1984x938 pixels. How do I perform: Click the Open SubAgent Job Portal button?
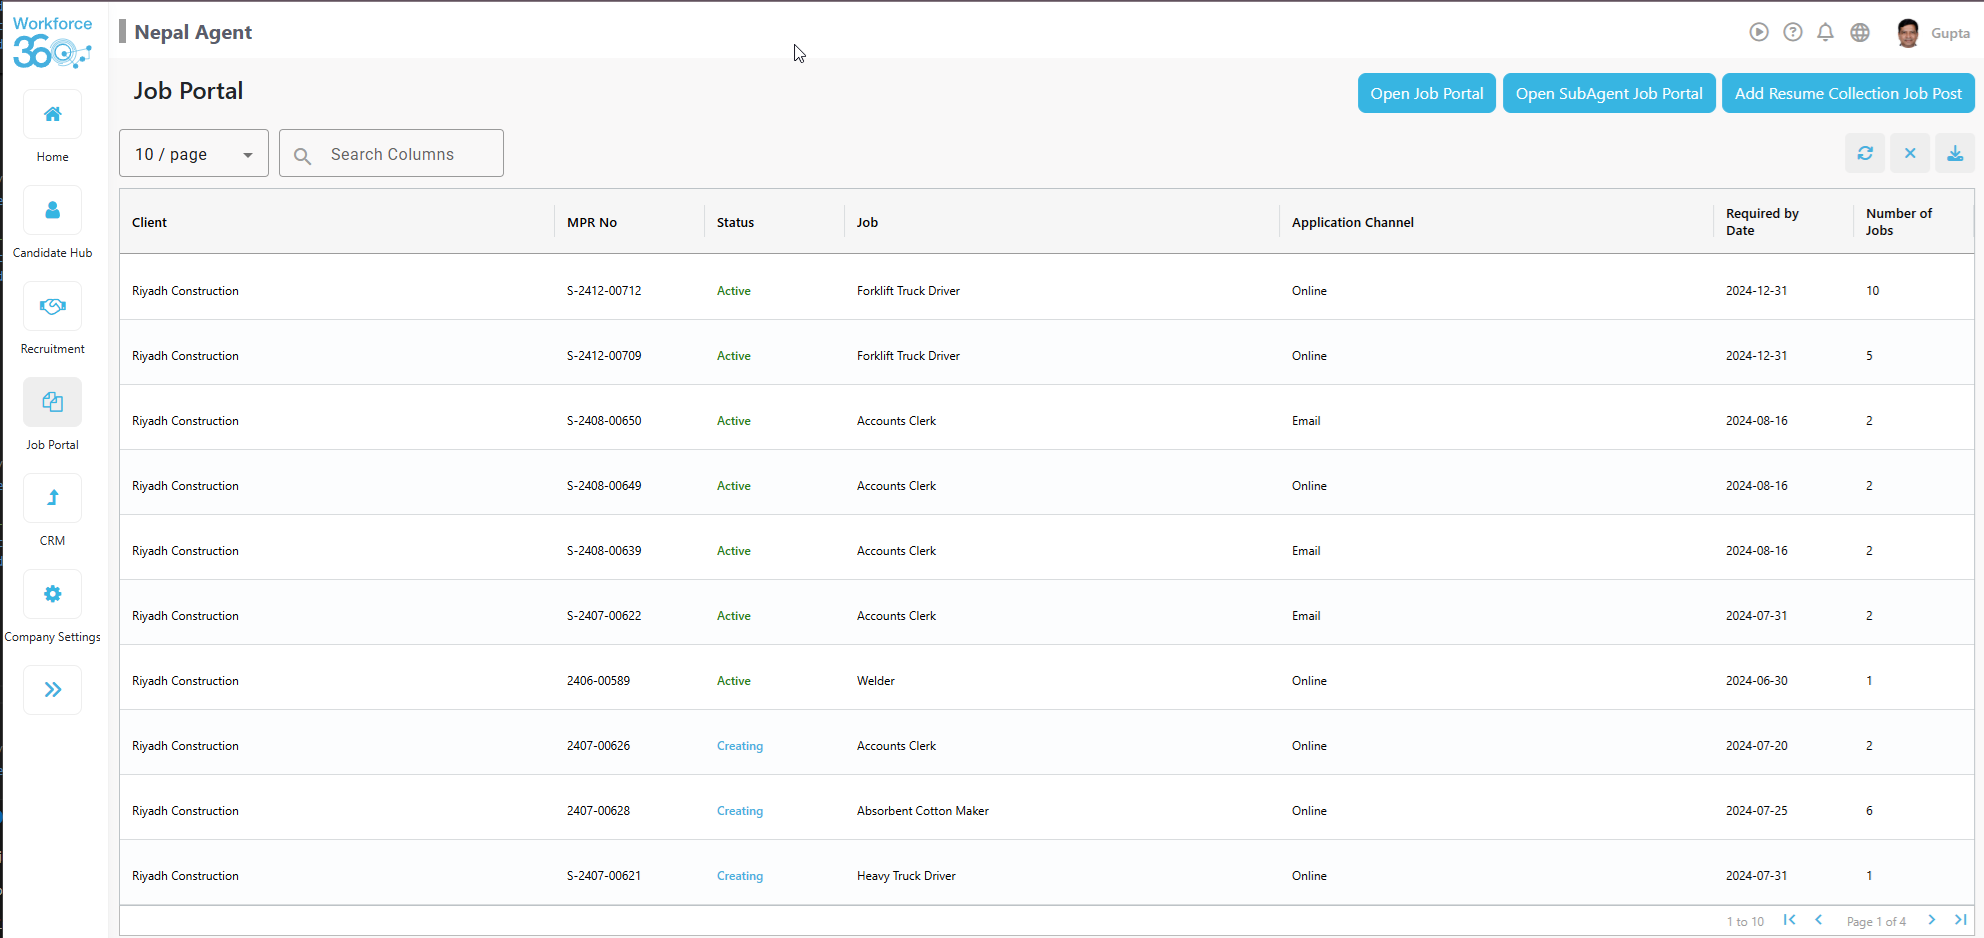point(1609,93)
